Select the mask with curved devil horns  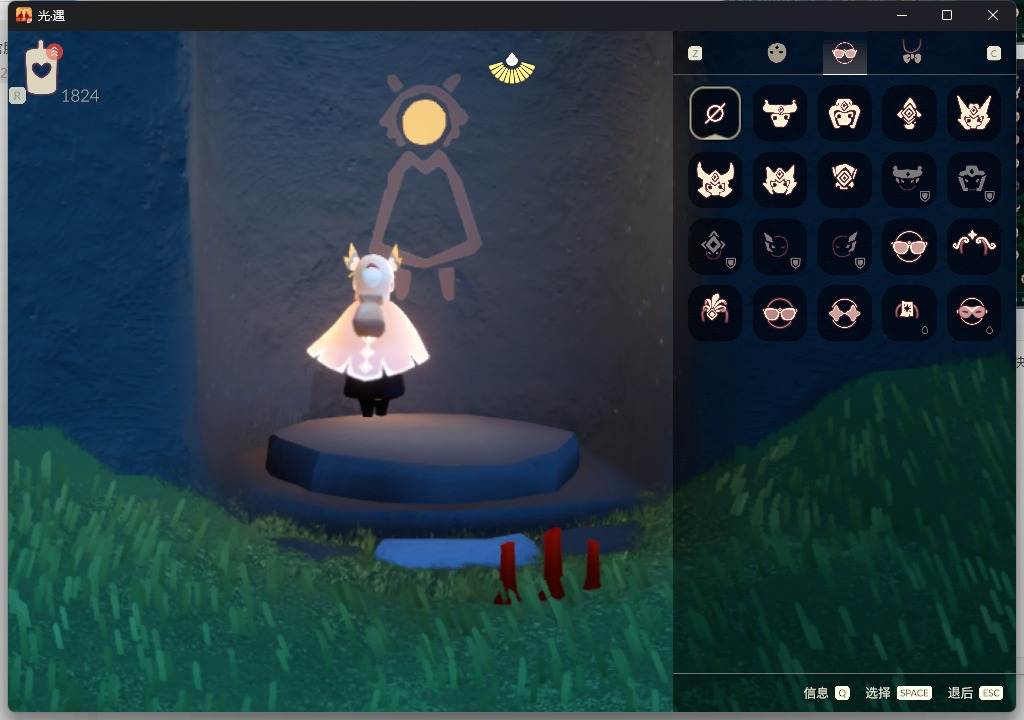point(715,180)
